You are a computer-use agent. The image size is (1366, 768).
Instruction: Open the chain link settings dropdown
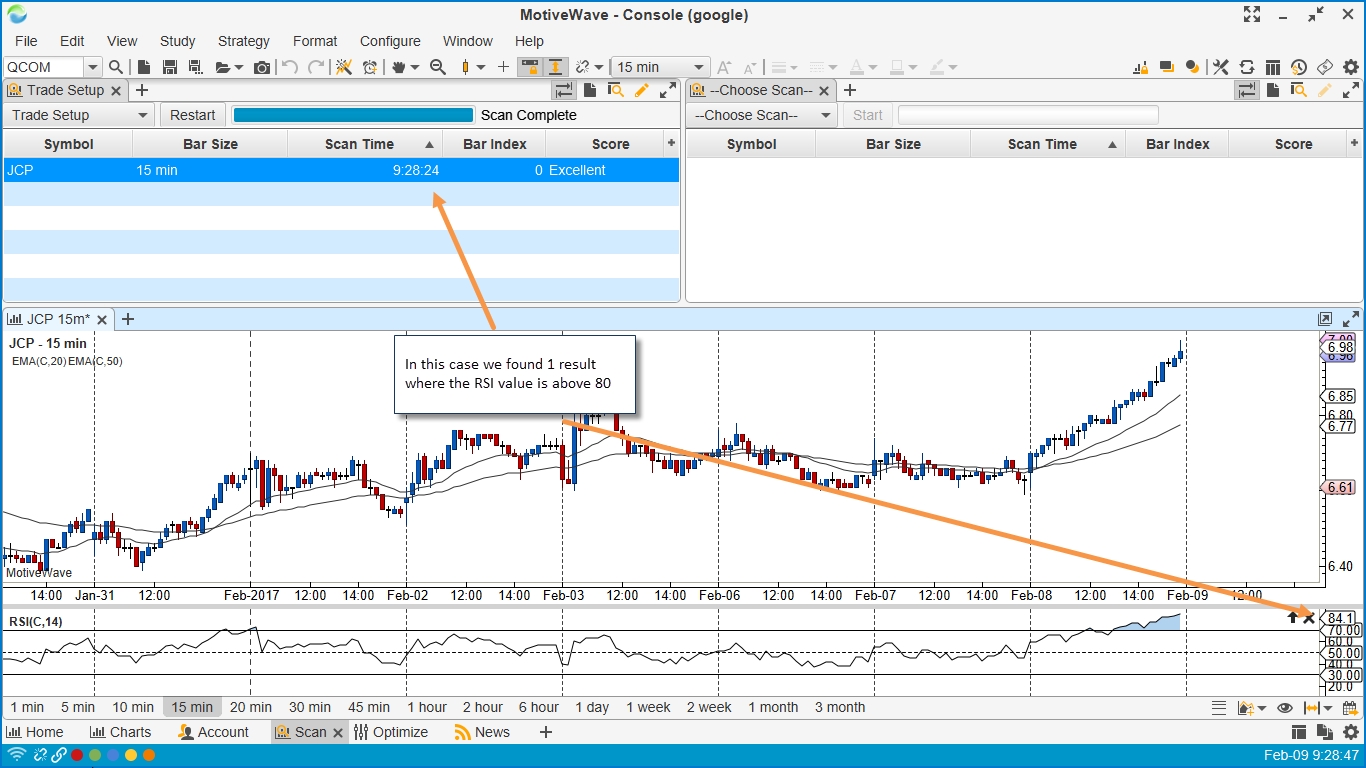(599, 68)
